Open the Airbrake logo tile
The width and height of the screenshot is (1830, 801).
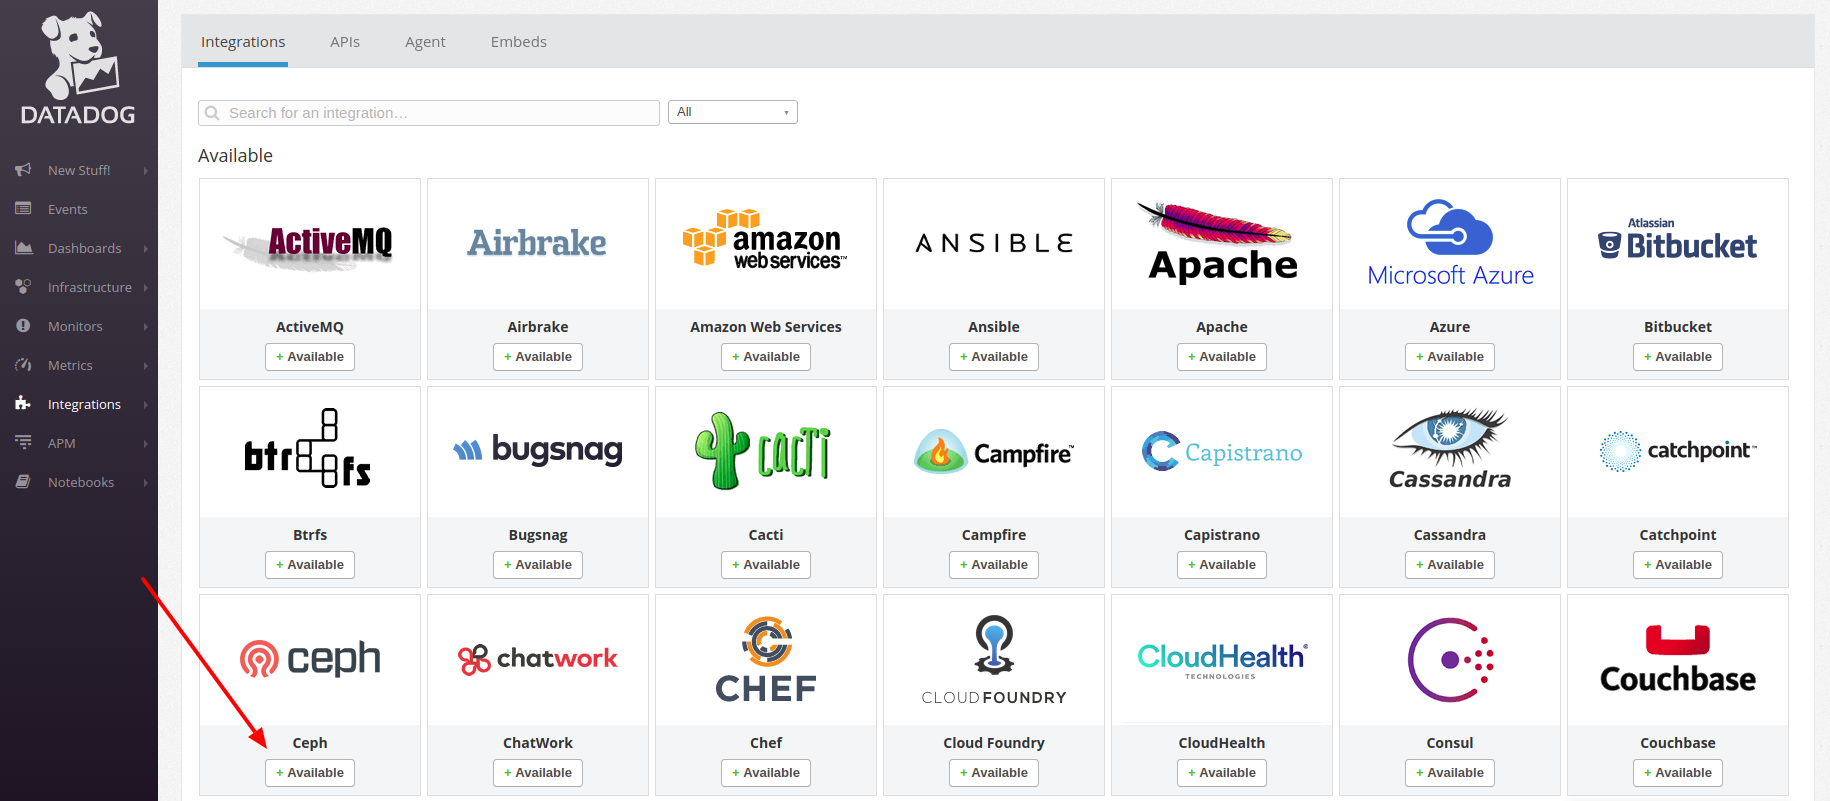538,243
